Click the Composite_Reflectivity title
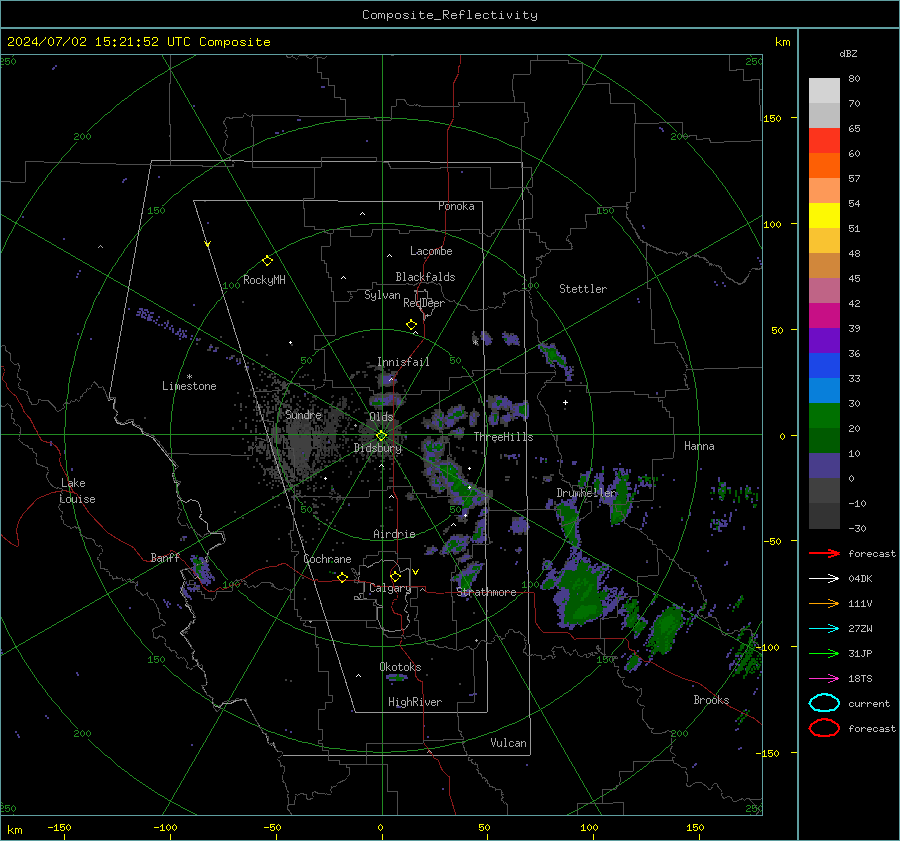This screenshot has height=841, width=900. [x=450, y=15]
